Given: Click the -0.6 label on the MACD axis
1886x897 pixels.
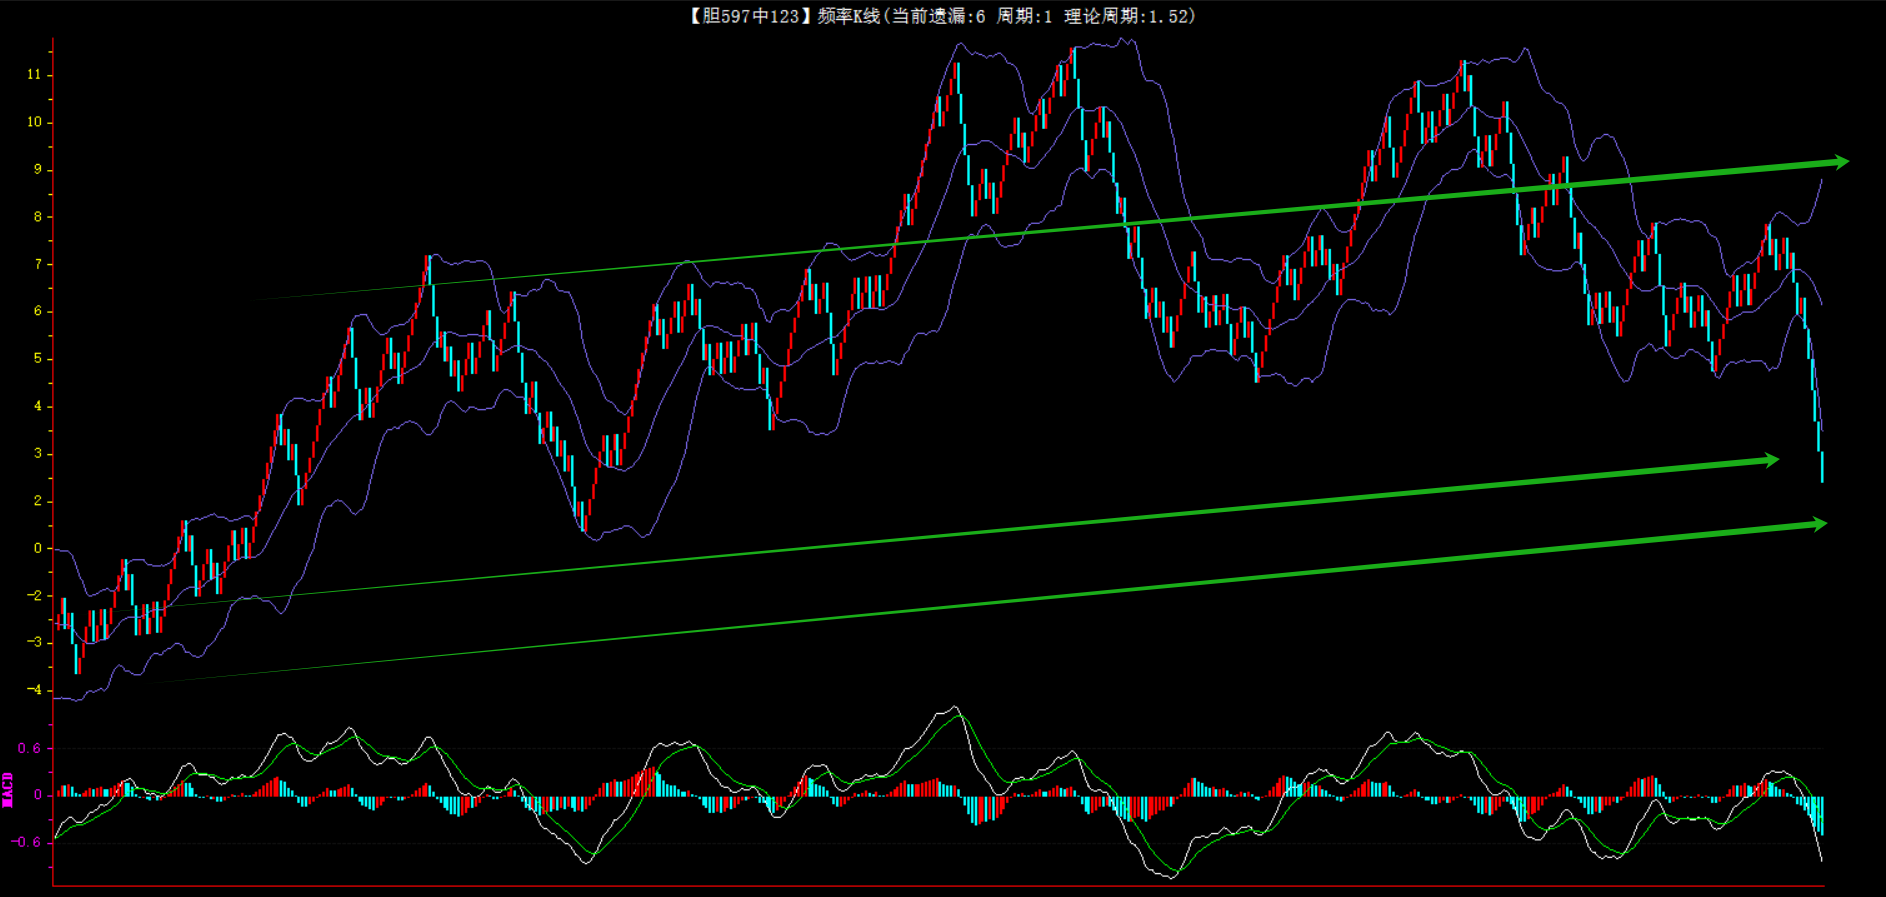Looking at the screenshot, I should [x=26, y=842].
